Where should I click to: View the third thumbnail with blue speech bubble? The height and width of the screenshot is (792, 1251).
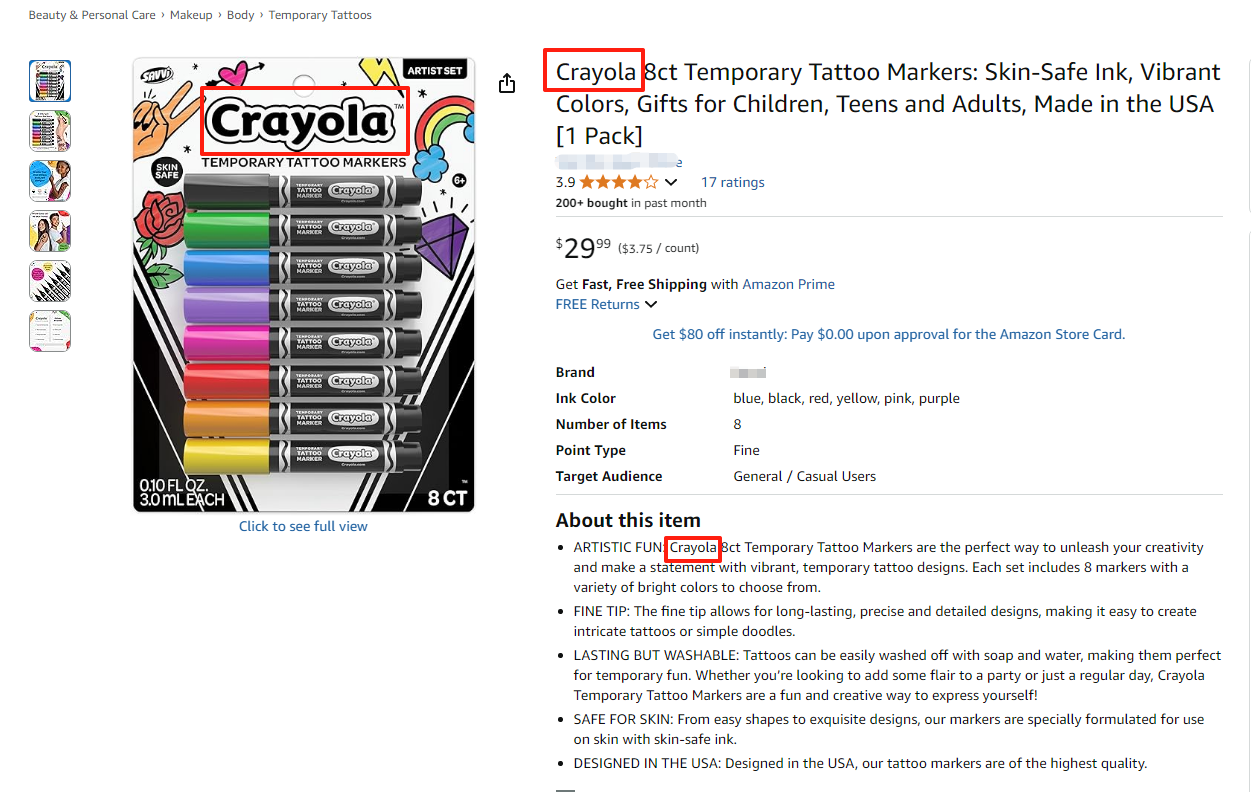click(50, 181)
